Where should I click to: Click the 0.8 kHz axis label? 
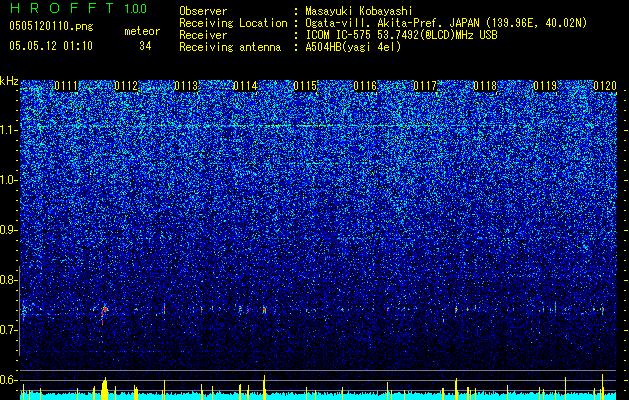coord(8,280)
